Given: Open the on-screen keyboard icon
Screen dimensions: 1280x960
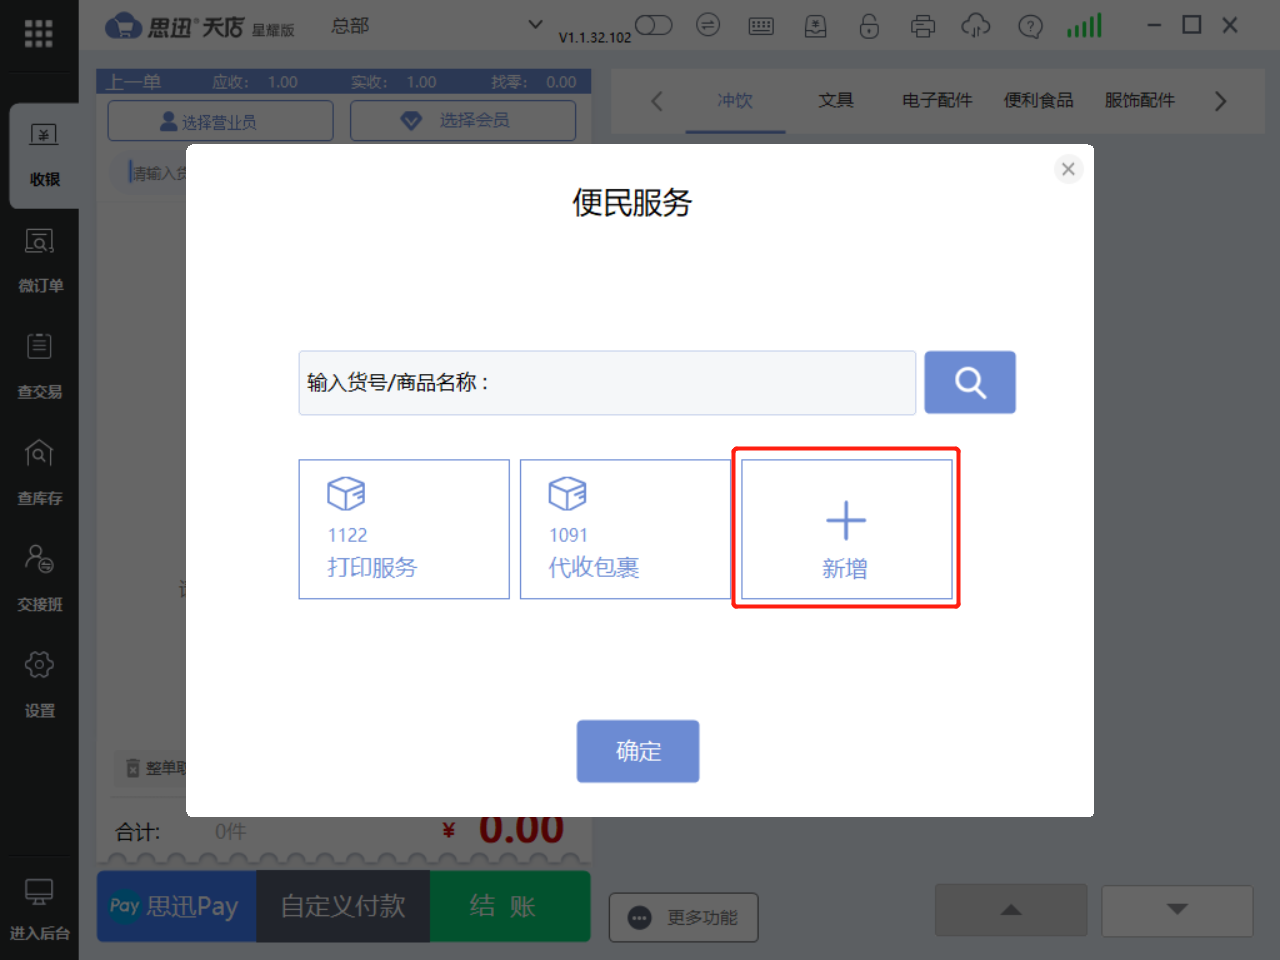Looking at the screenshot, I should 761,26.
